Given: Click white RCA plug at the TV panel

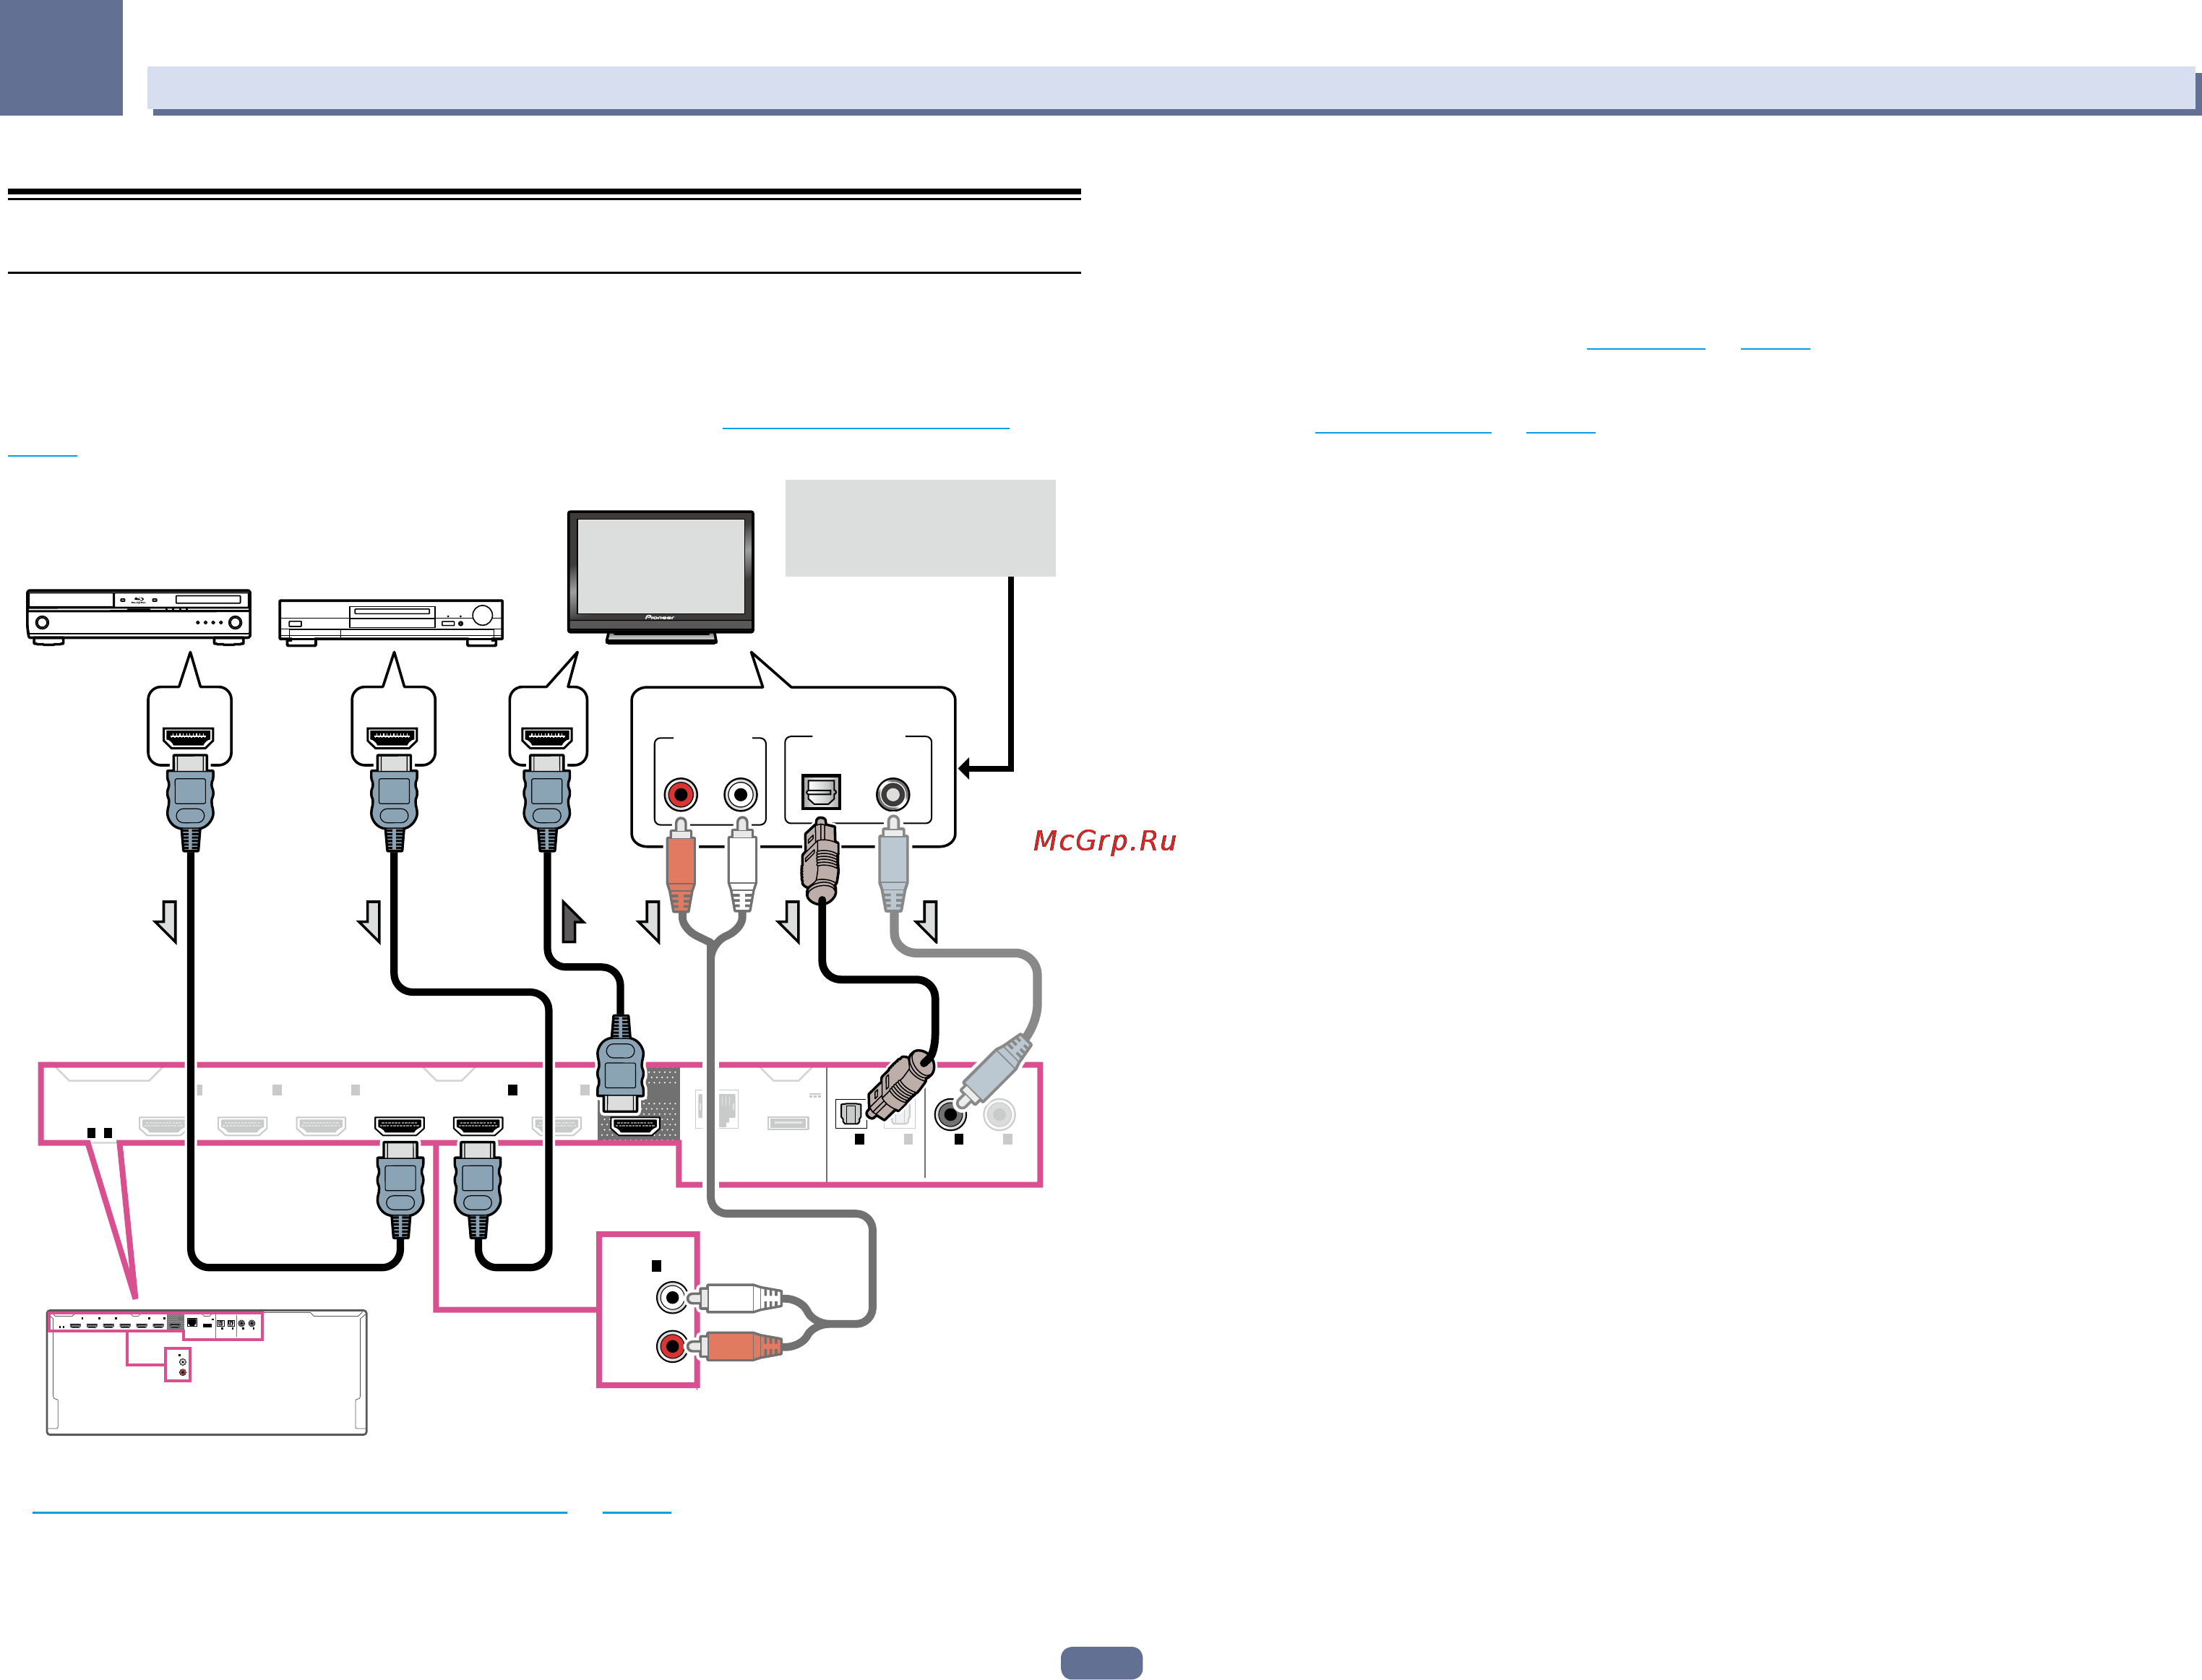Looking at the screenshot, I should tap(741, 865).
